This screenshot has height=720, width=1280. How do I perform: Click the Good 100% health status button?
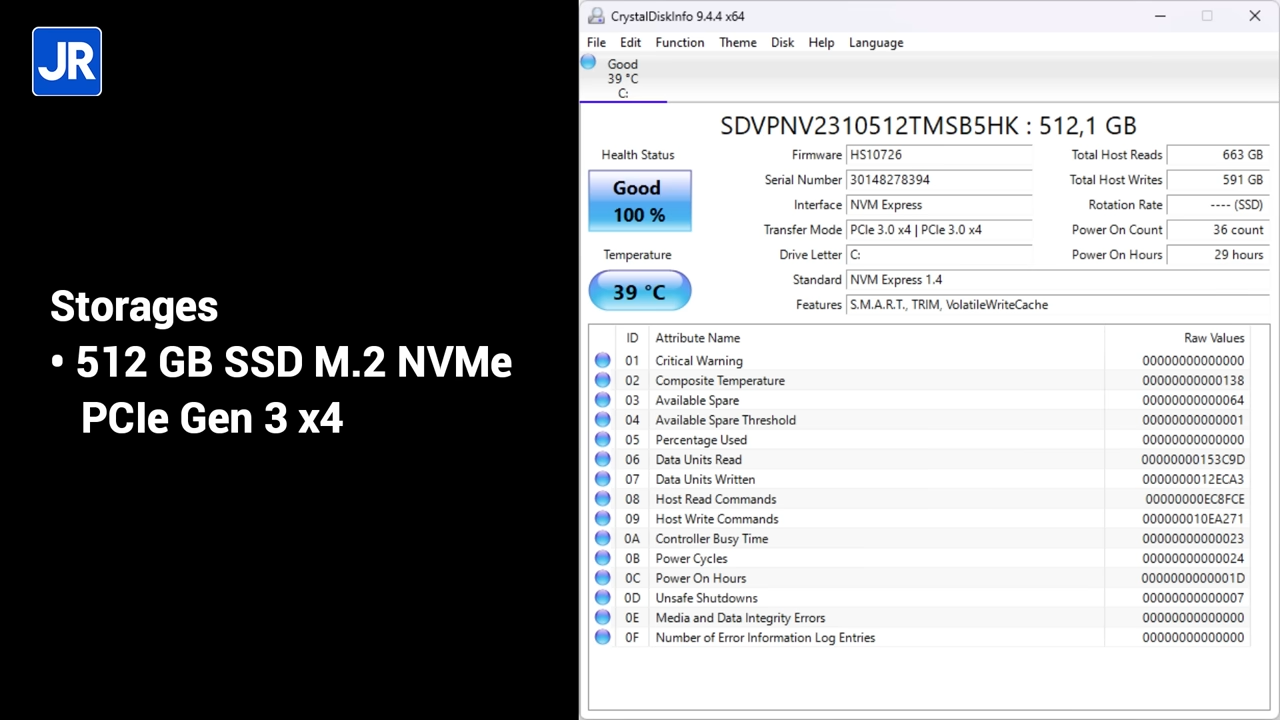pos(639,200)
